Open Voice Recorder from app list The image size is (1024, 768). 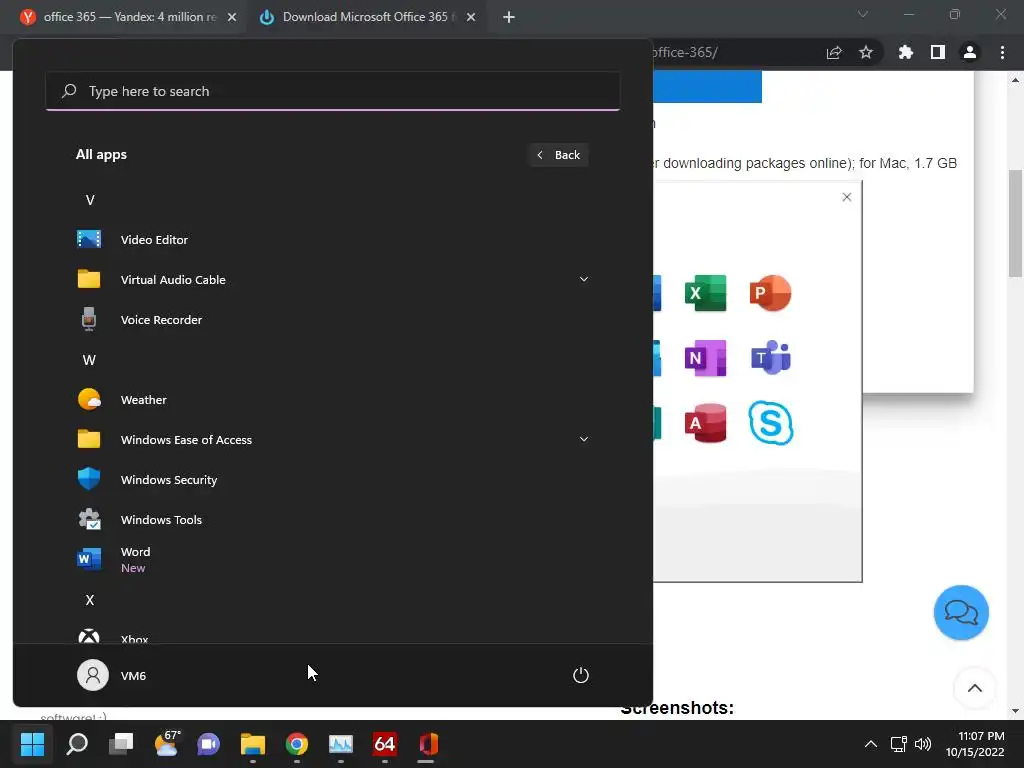[332, 320]
